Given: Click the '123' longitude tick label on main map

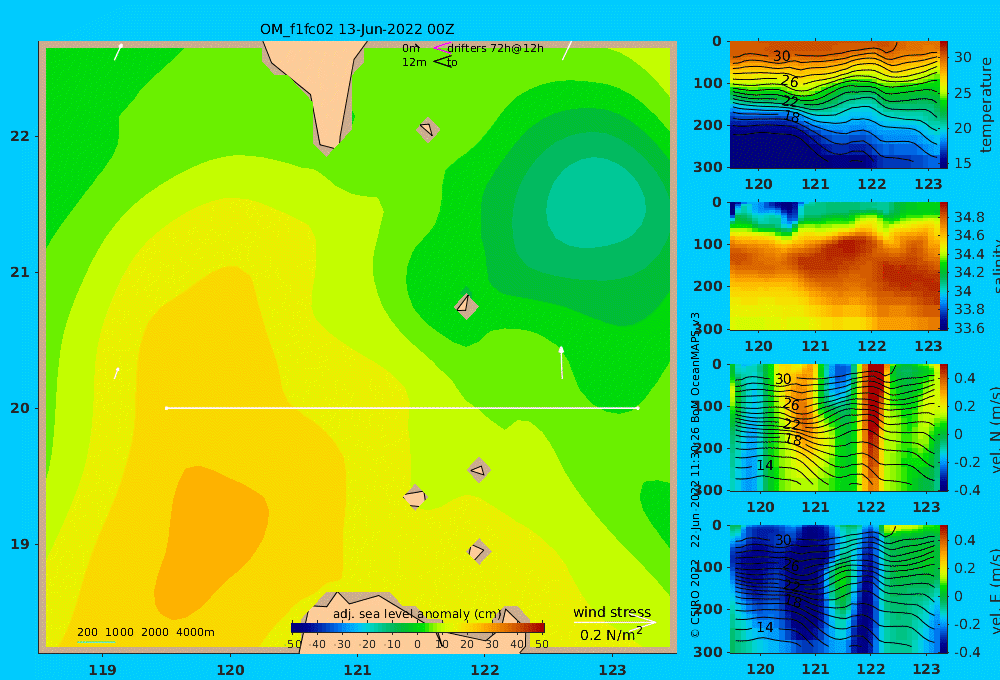Looking at the screenshot, I should pyautogui.click(x=613, y=670).
